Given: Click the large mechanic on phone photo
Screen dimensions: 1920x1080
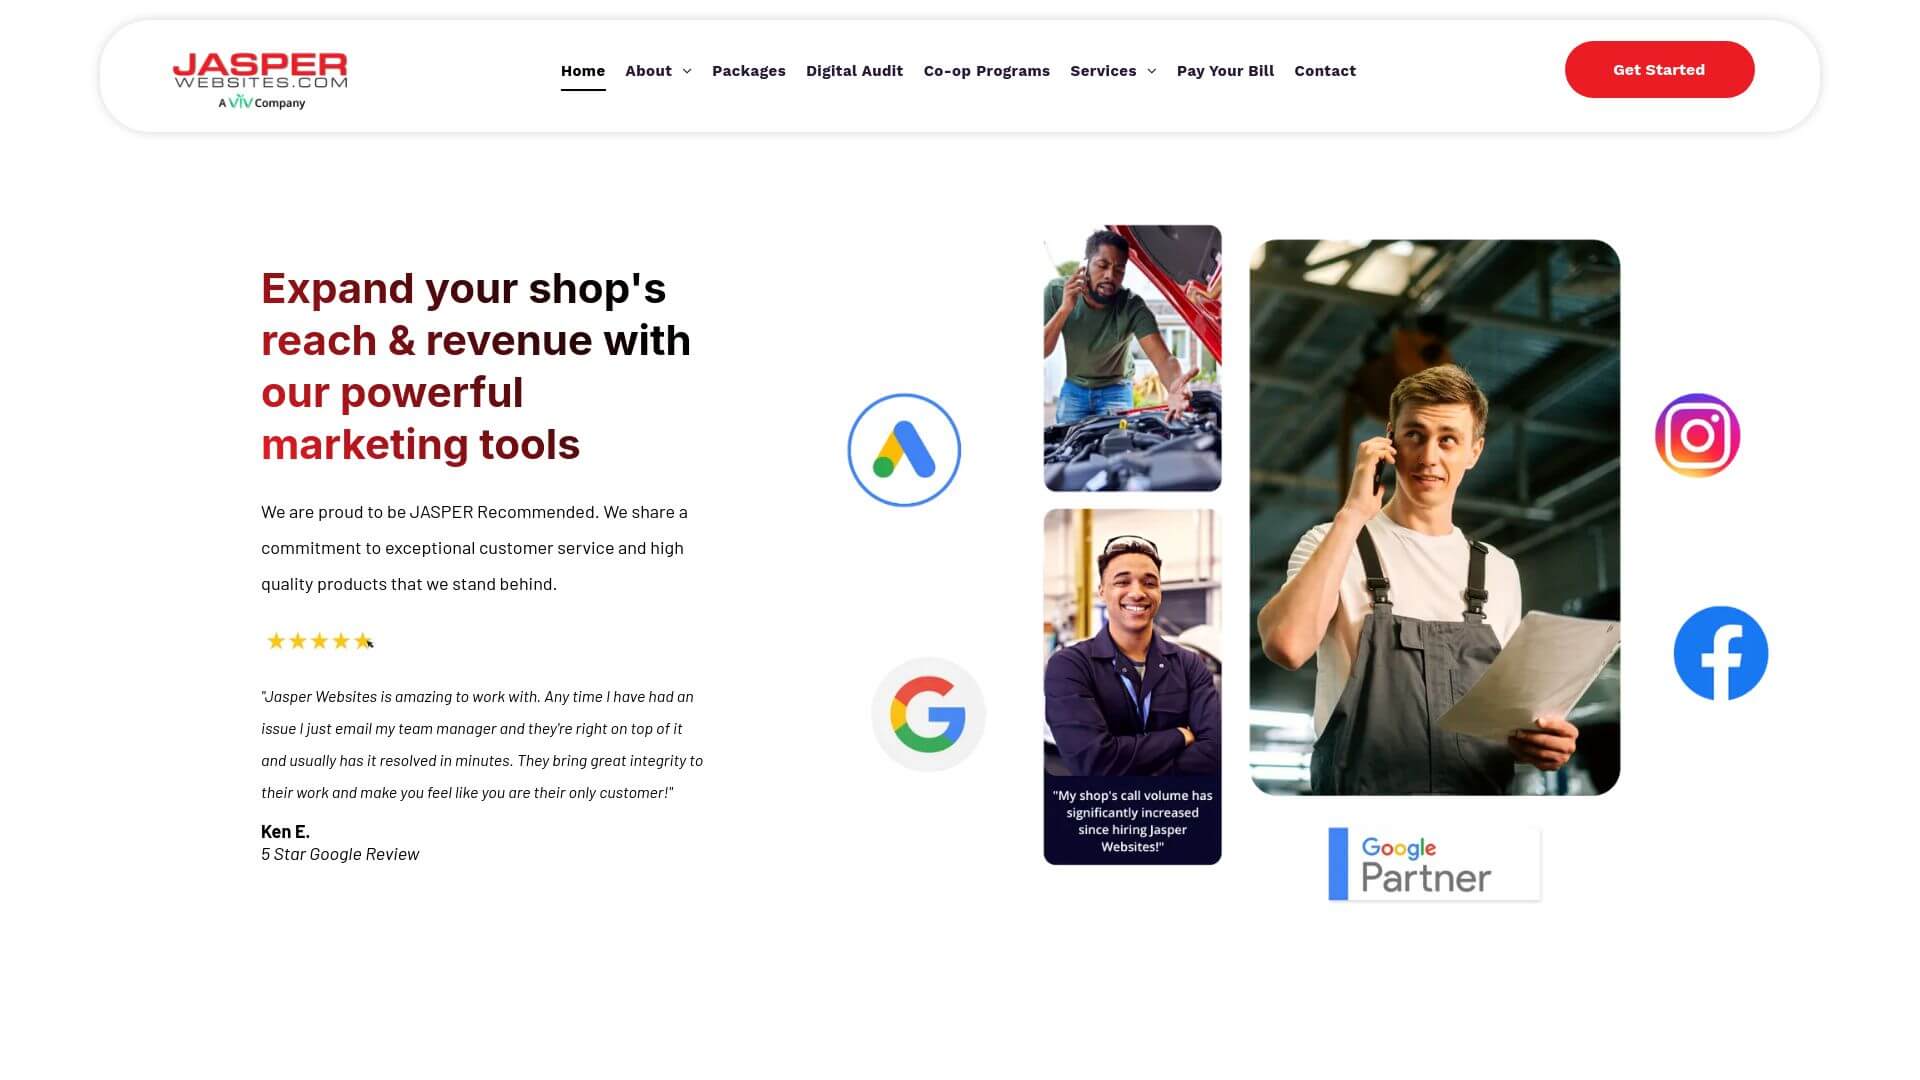Looking at the screenshot, I should pos(1434,517).
